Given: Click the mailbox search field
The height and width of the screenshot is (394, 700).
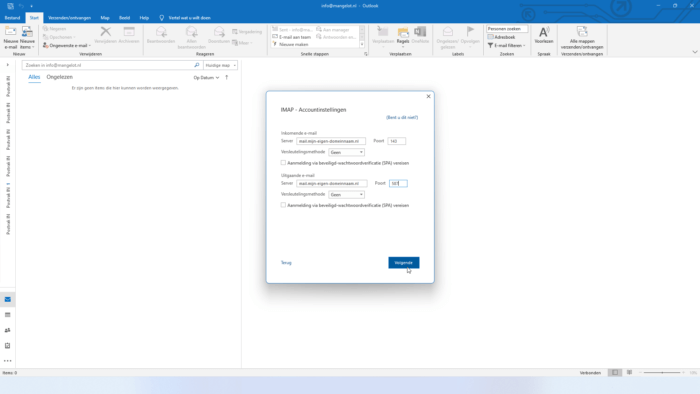Looking at the screenshot, I should [107, 65].
